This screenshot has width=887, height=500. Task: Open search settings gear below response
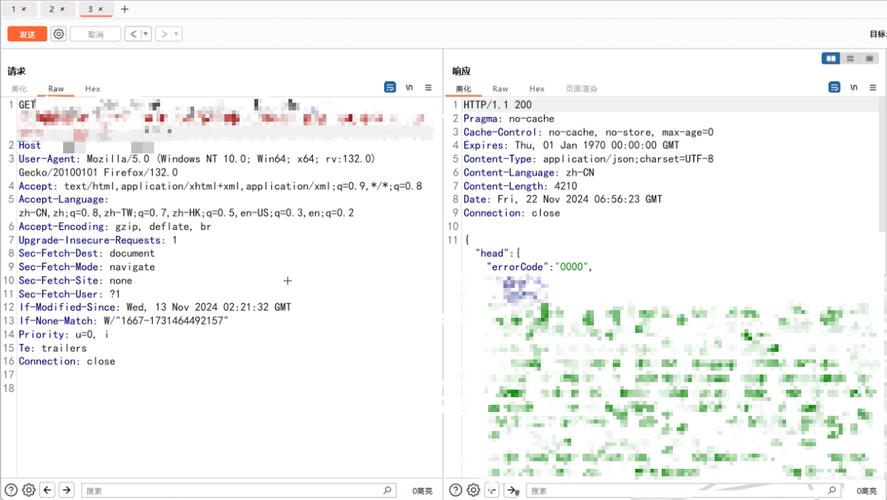[x=473, y=490]
